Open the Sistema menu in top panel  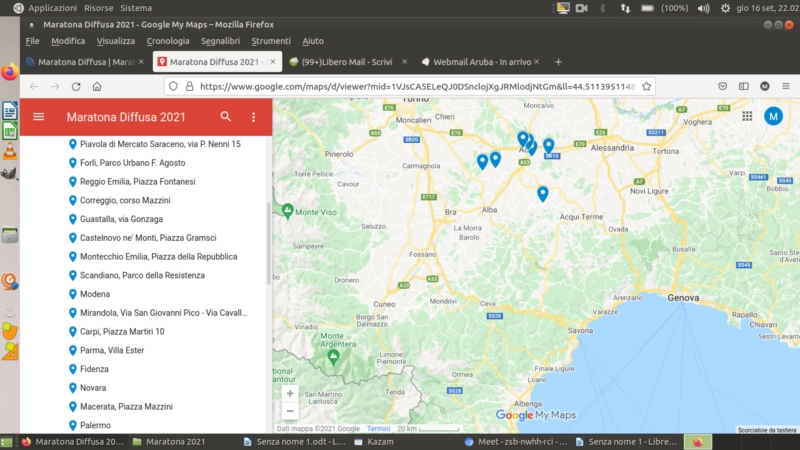click(x=136, y=8)
